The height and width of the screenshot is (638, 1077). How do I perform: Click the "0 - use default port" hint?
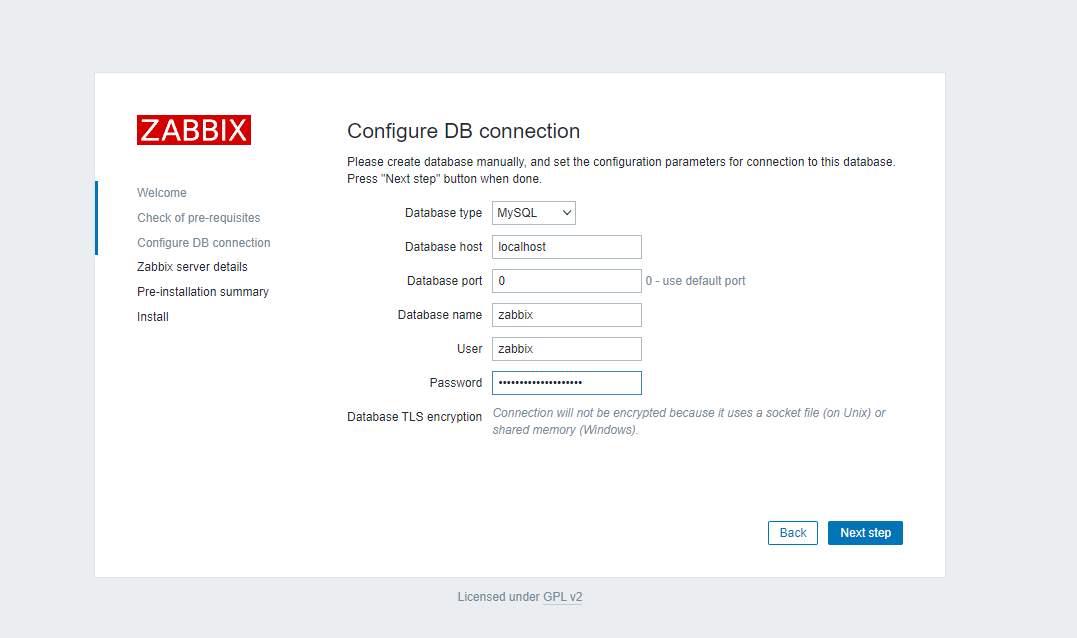(x=695, y=281)
